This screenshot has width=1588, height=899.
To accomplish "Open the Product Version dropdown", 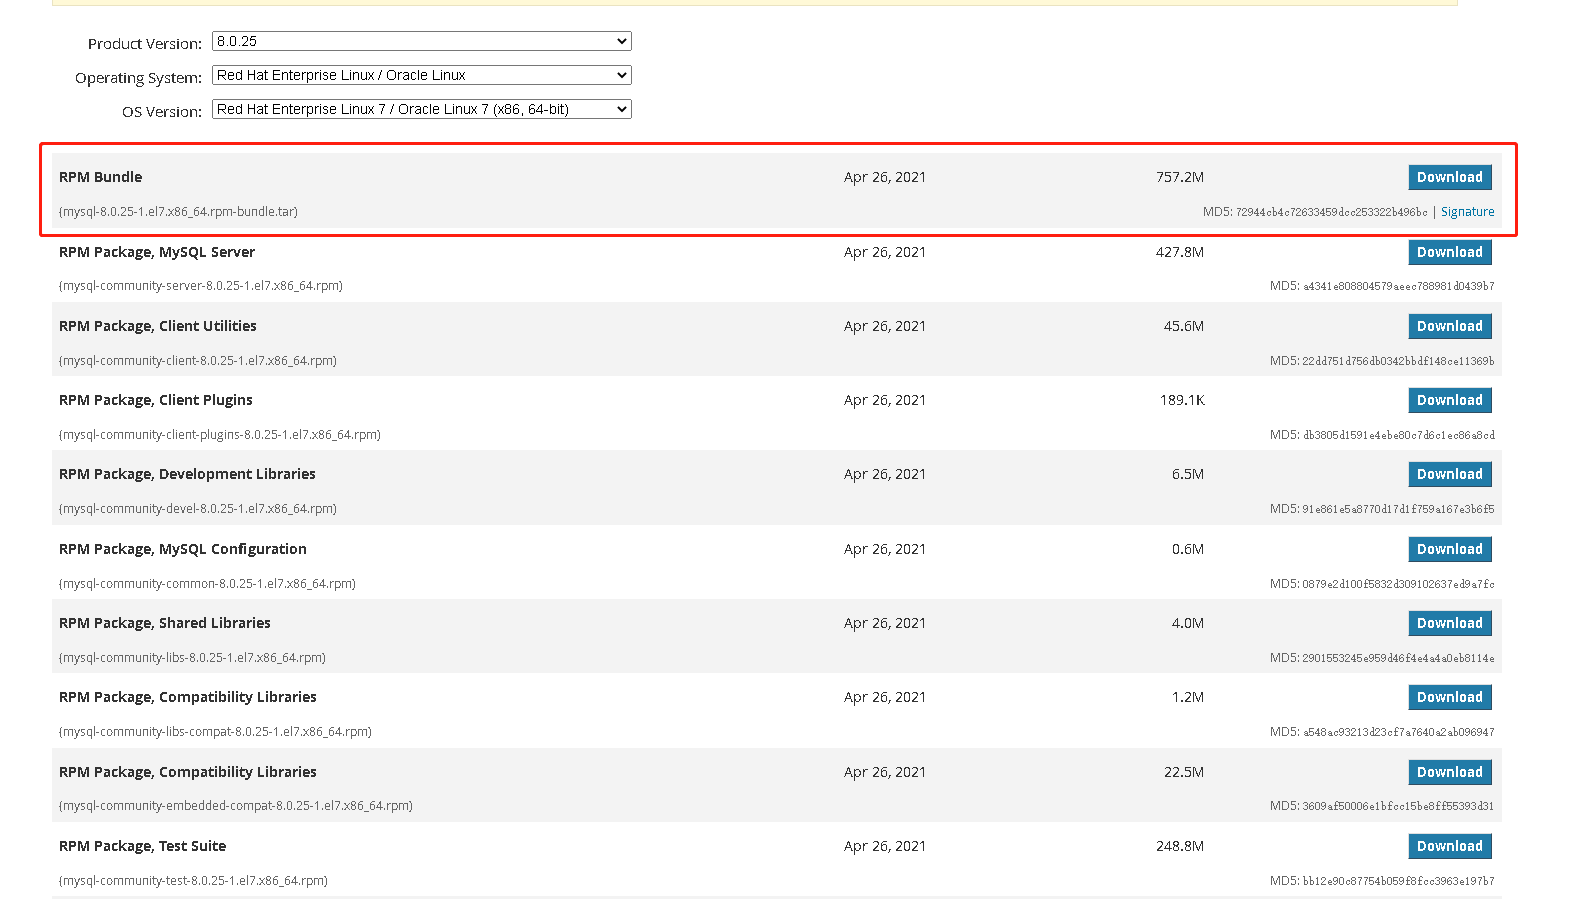I will pos(421,41).
